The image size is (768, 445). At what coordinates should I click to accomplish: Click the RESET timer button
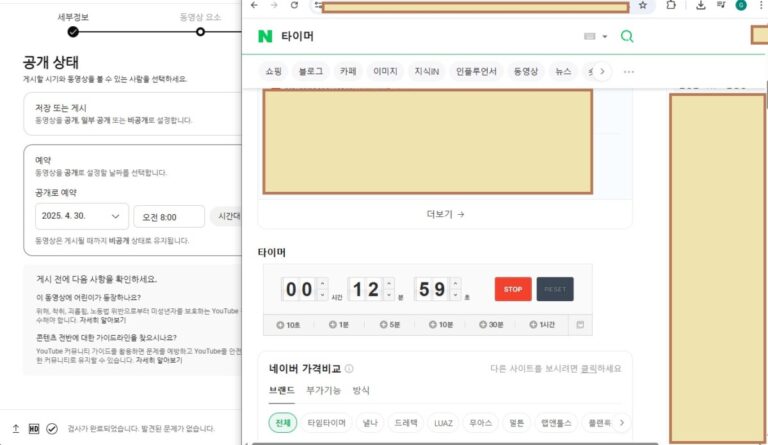tap(555, 289)
